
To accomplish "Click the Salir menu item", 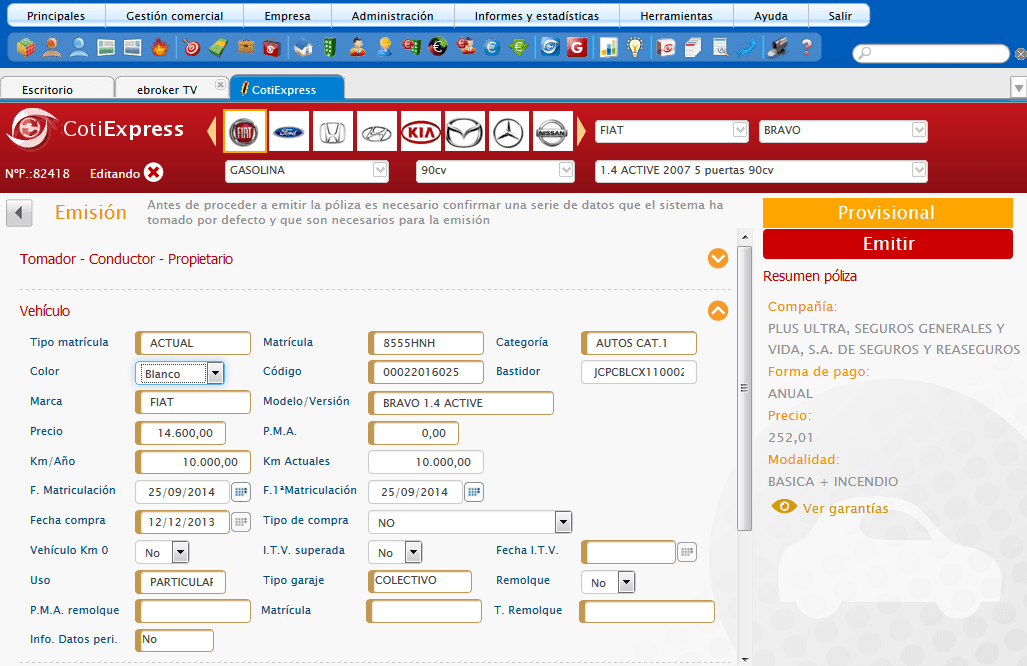I will (x=840, y=16).
